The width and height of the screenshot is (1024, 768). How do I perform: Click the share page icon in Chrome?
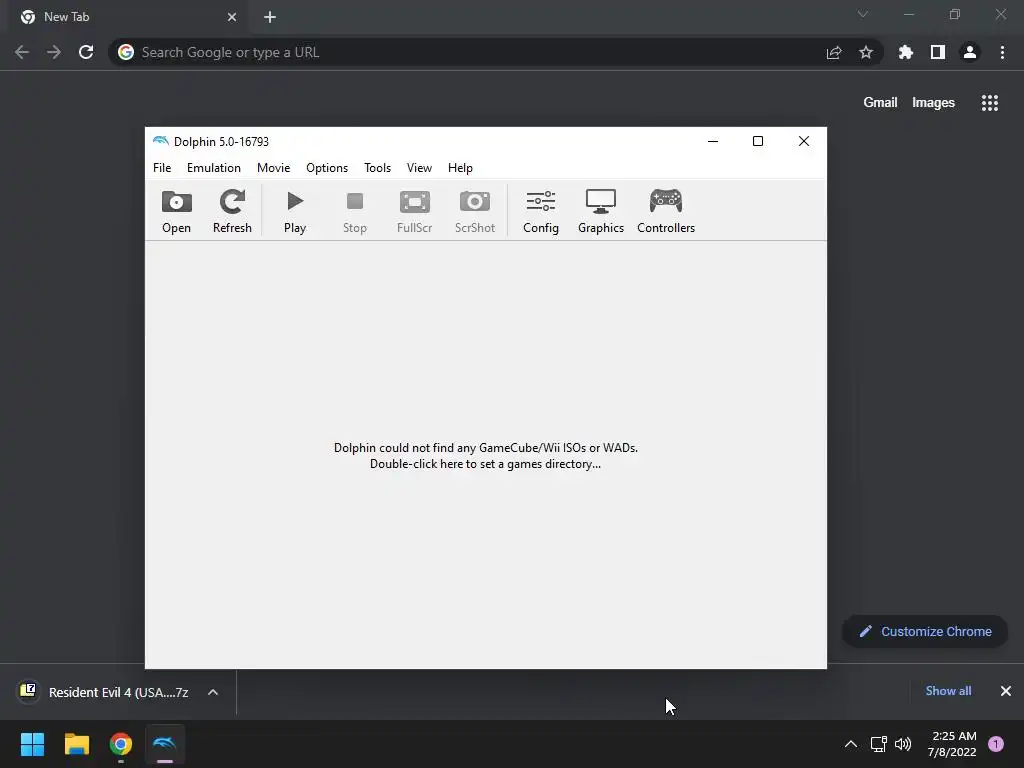[x=834, y=53]
